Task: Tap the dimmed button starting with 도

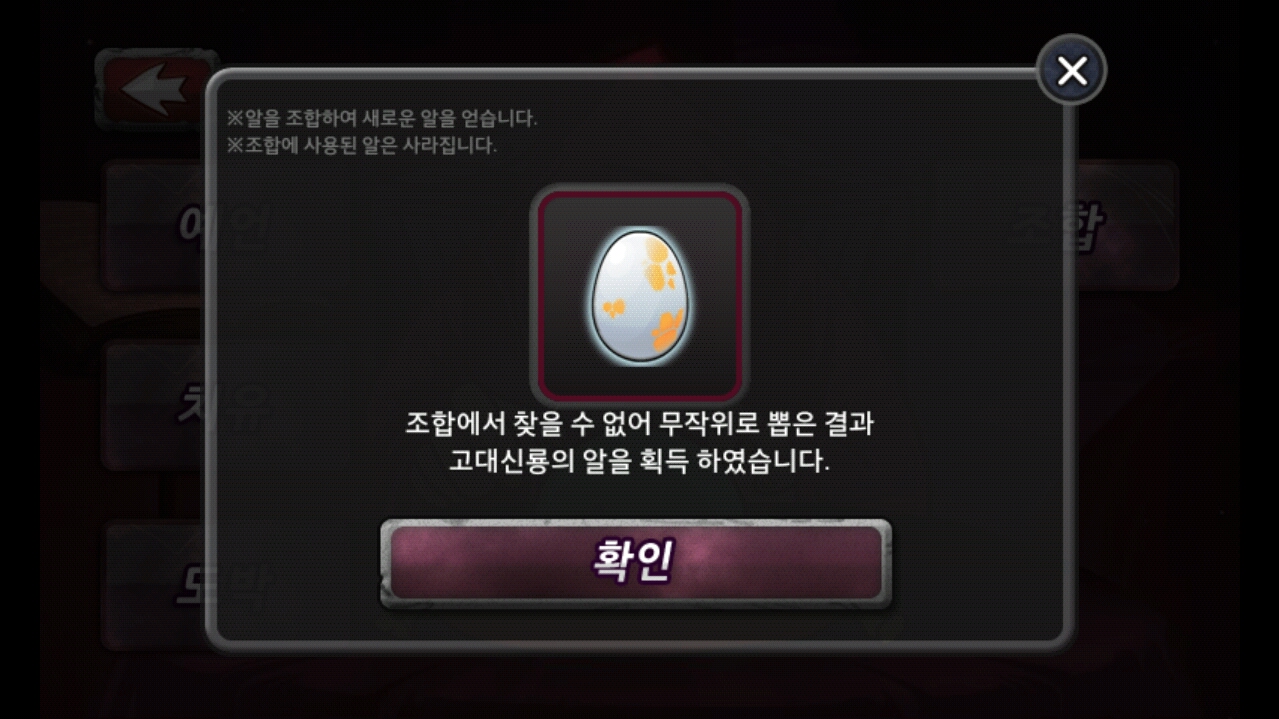Action: [x=156, y=585]
